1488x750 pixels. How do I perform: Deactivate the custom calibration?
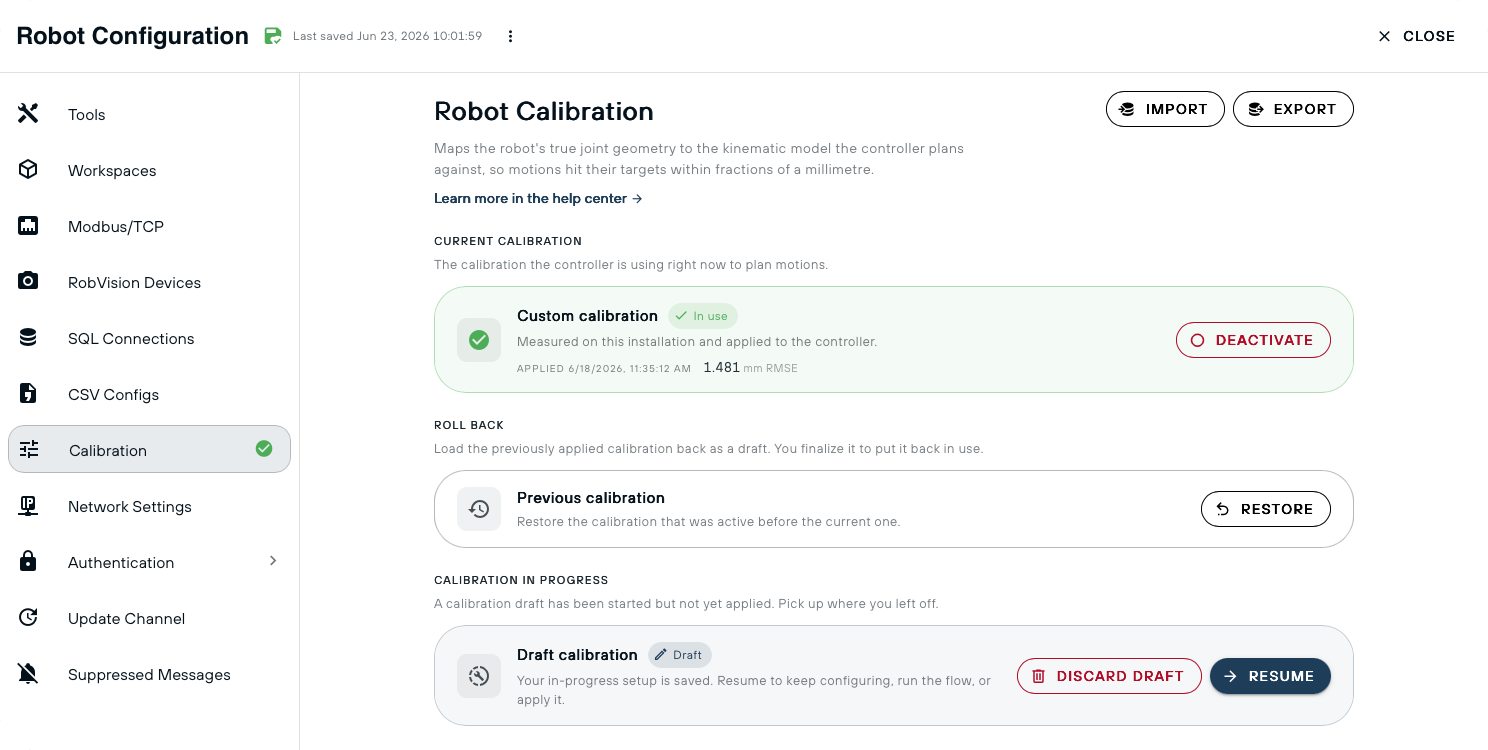point(1253,340)
